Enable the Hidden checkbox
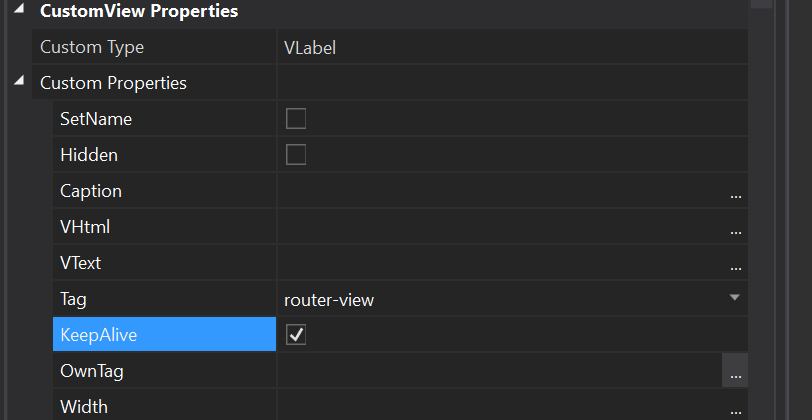Image resolution: width=812 pixels, height=420 pixels. [x=296, y=155]
